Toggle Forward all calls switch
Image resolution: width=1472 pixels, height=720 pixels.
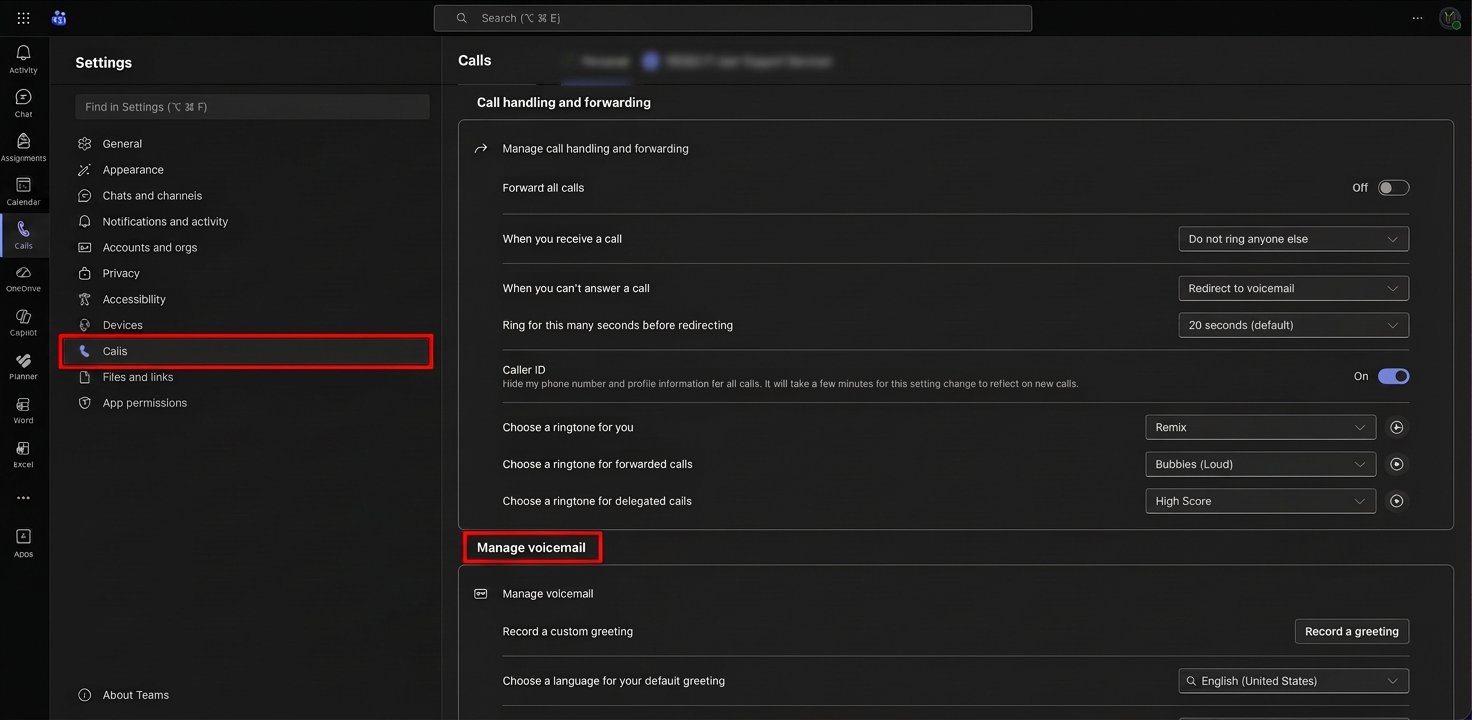(x=1393, y=188)
